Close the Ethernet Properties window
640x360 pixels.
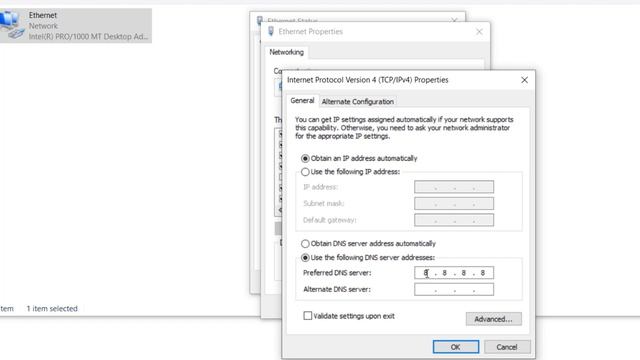pyautogui.click(x=479, y=31)
